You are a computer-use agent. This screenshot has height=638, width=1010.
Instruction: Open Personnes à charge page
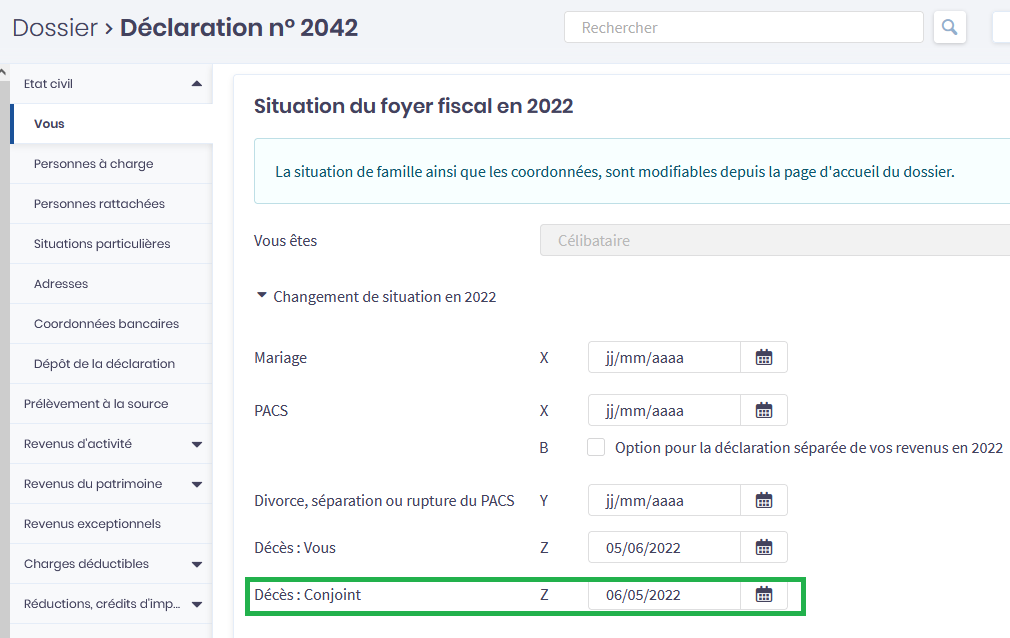(x=93, y=164)
